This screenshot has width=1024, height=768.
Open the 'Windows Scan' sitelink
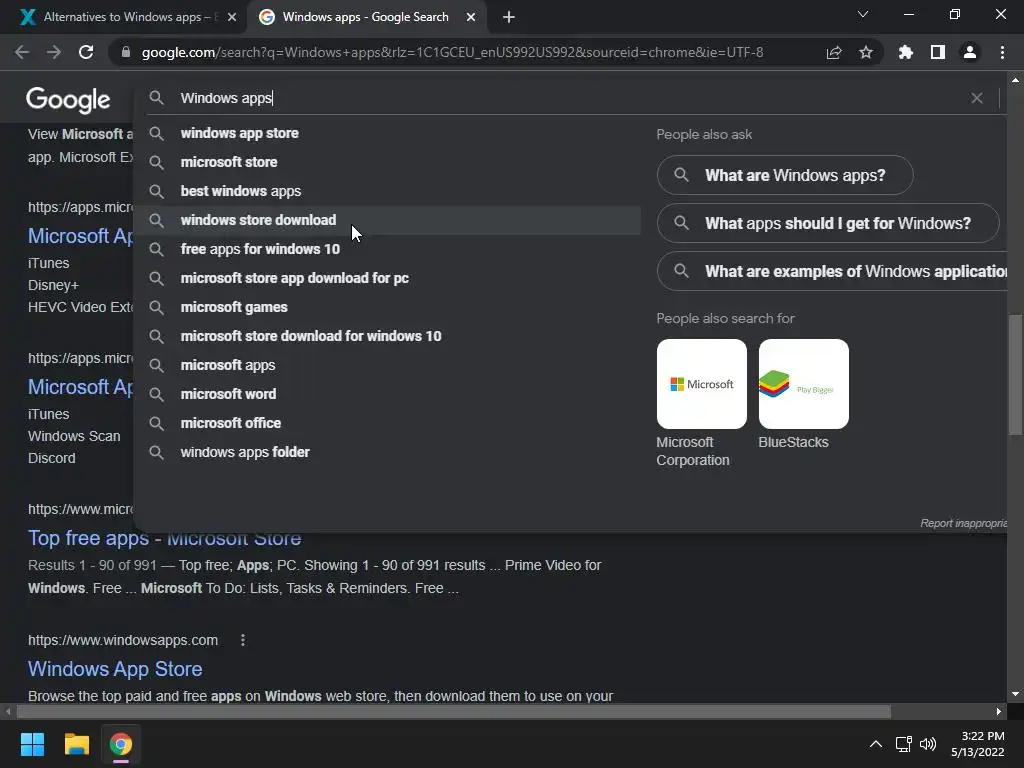pyautogui.click(x=74, y=436)
